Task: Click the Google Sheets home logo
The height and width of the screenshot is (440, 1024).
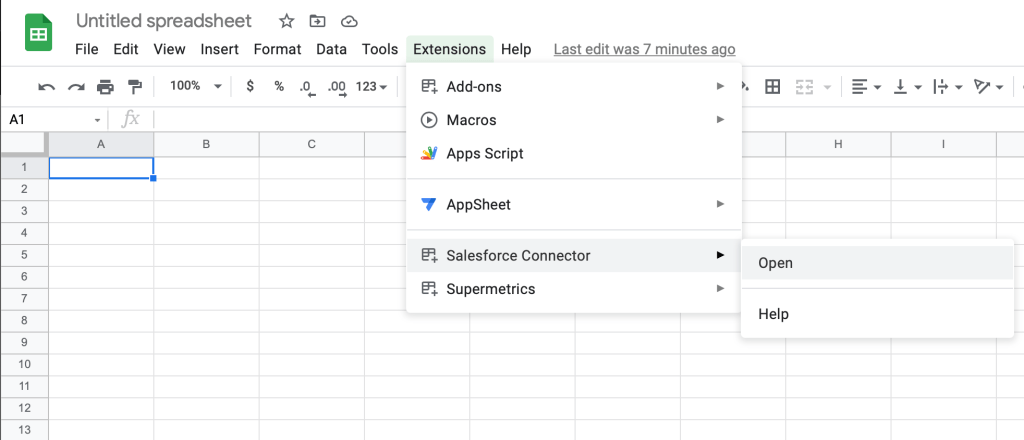Action: pyautogui.click(x=39, y=33)
